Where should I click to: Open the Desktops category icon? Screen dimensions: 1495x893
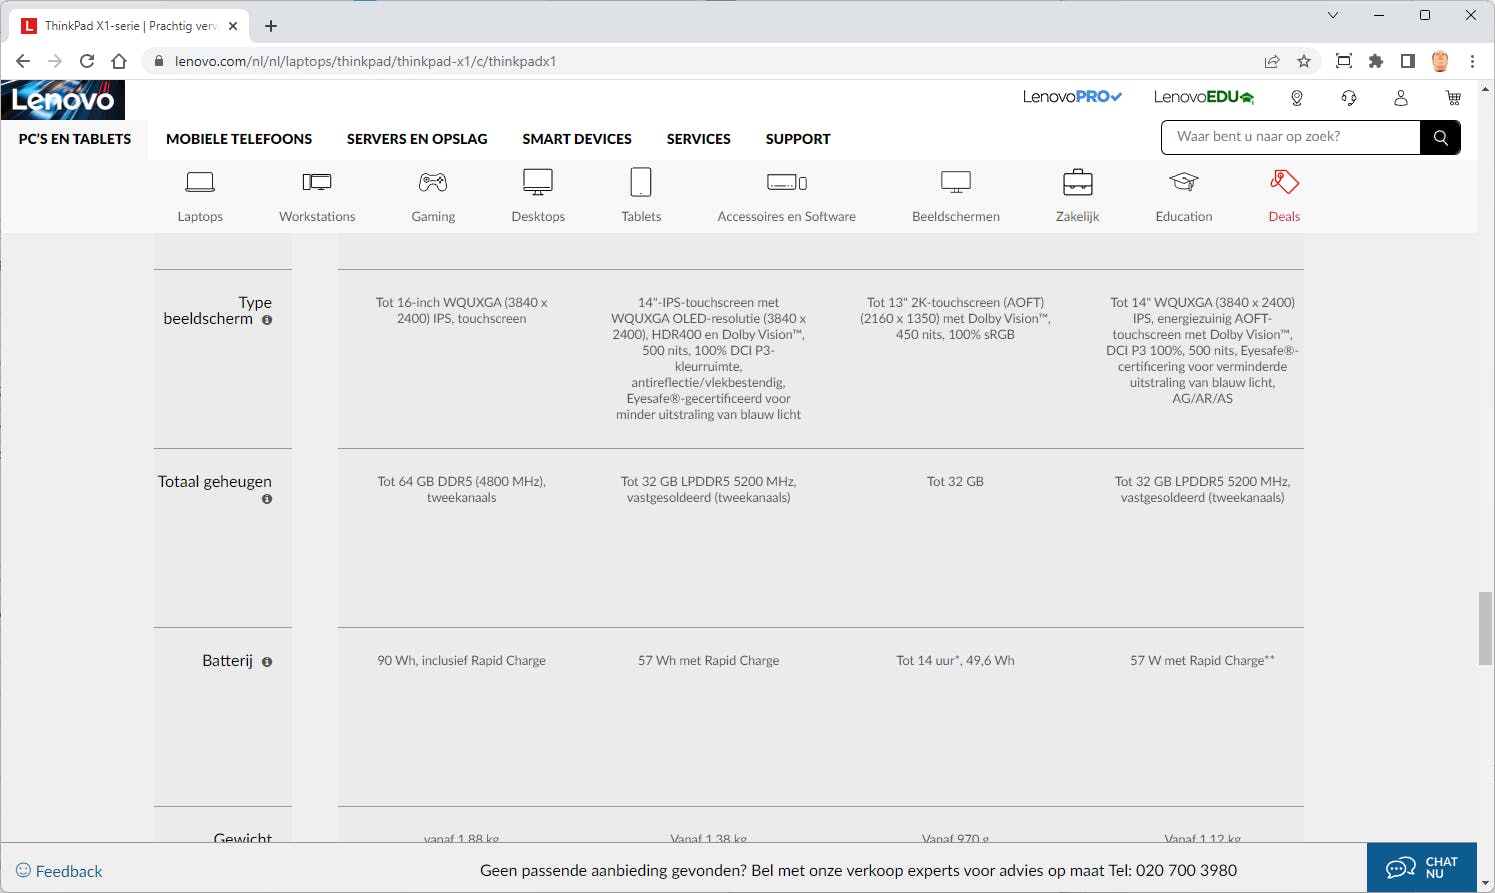pyautogui.click(x=538, y=182)
